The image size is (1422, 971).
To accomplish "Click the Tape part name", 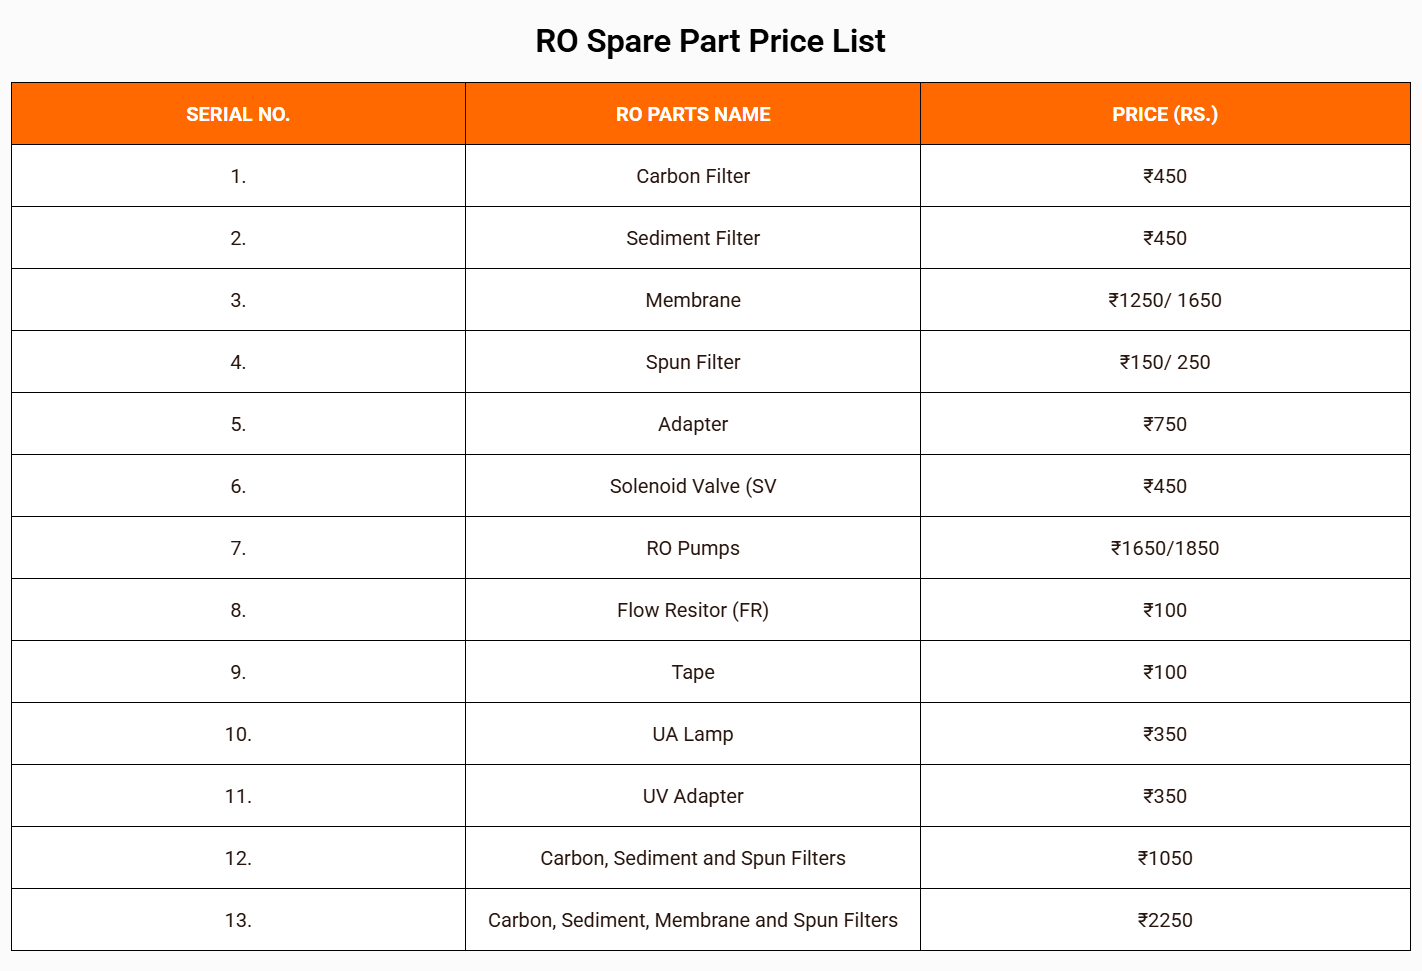I will click(x=693, y=672).
